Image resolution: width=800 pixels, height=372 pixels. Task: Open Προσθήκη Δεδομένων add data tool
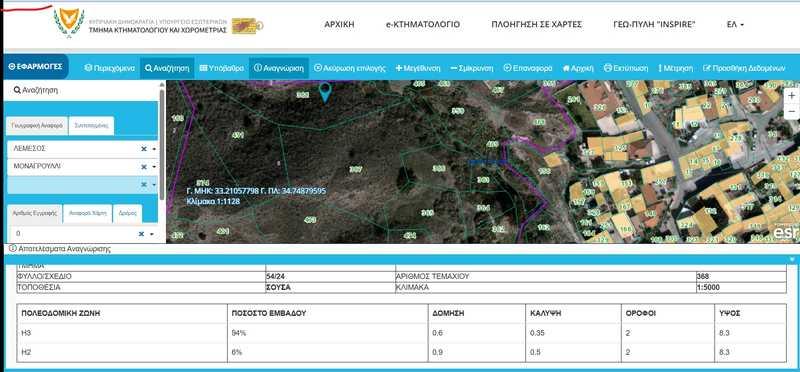(x=743, y=68)
